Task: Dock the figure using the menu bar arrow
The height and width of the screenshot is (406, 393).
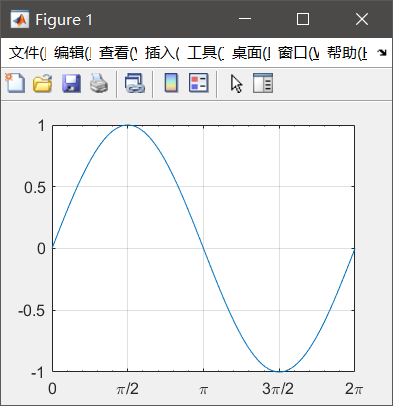Action: (x=382, y=52)
